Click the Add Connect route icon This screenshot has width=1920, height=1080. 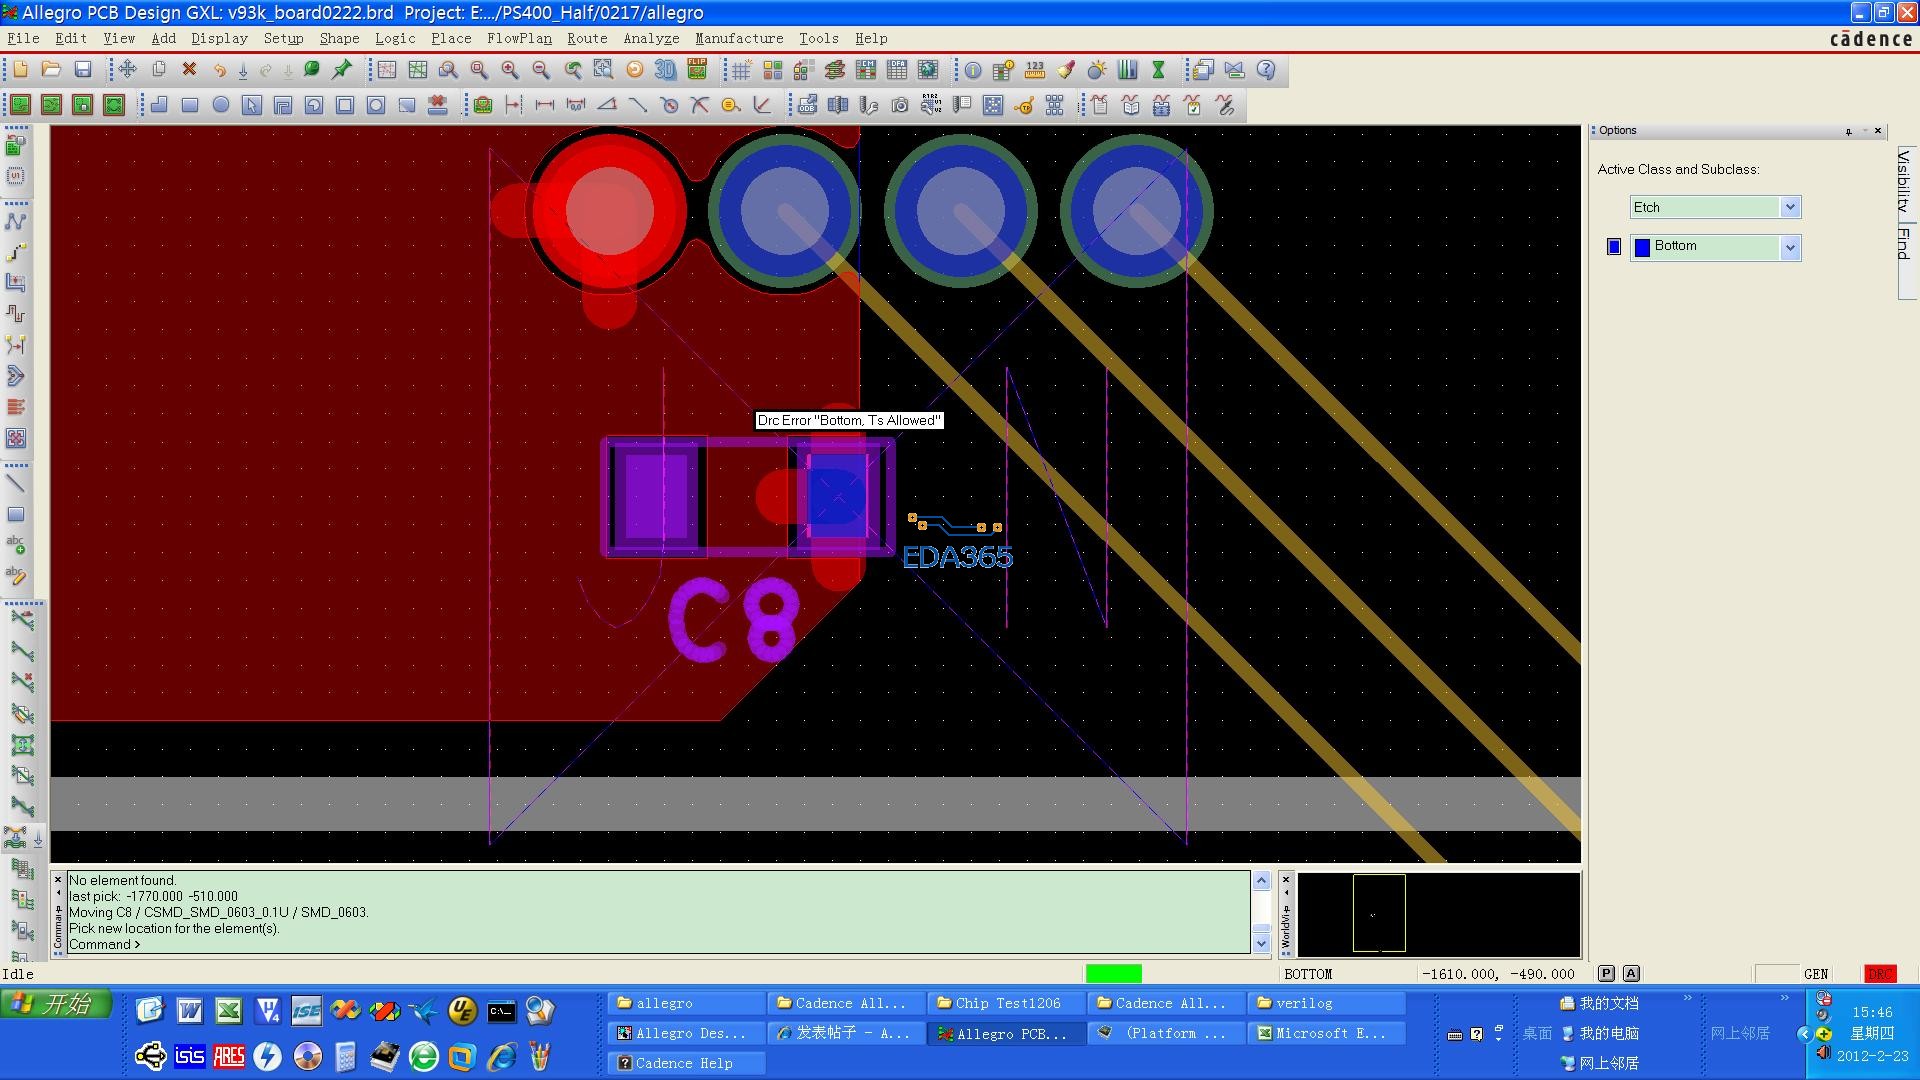point(16,221)
